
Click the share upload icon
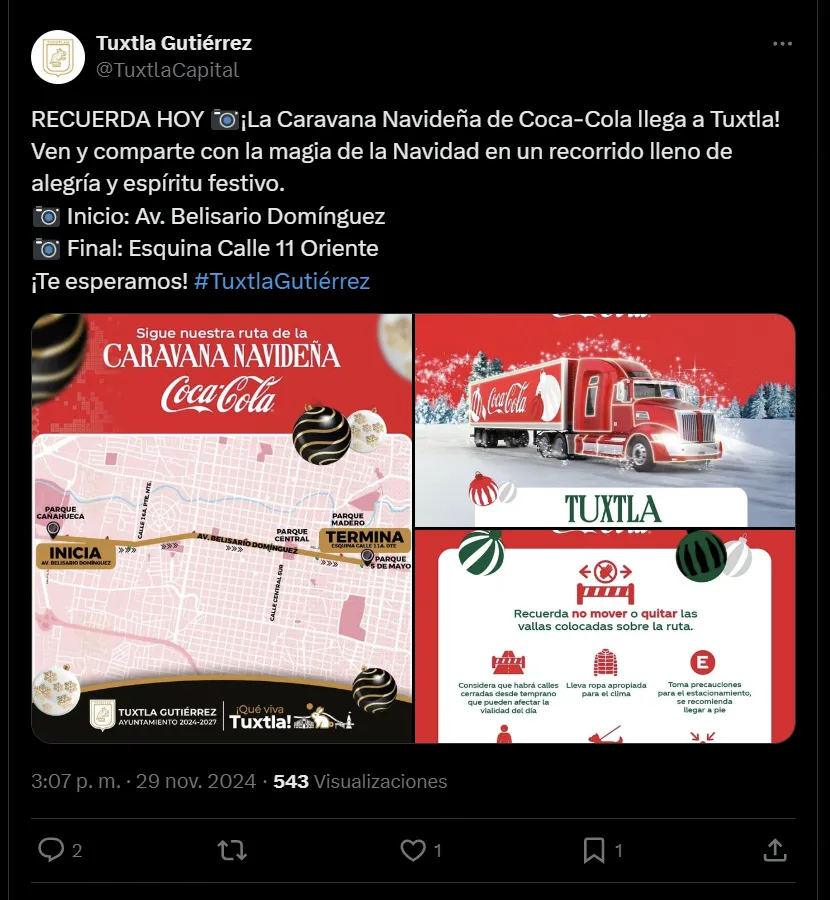[775, 850]
